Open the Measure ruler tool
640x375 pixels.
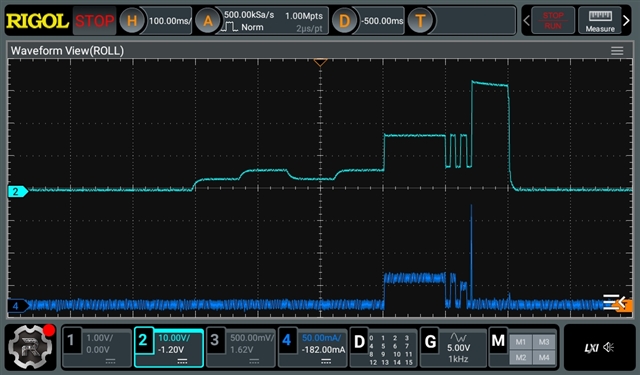pos(600,20)
